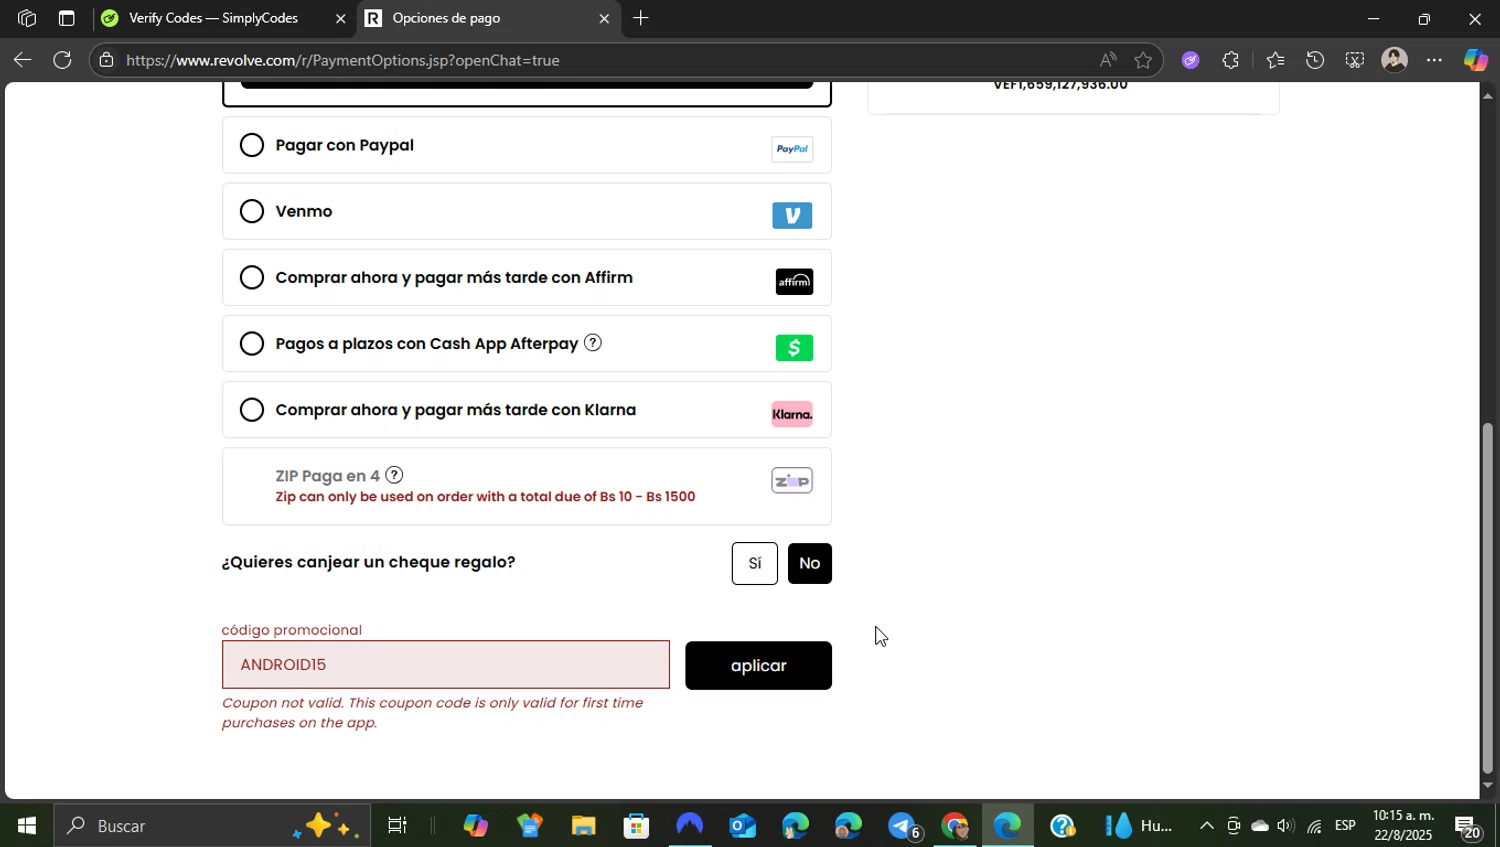Click the "Coupon not valid" error message
Screen dimensions: 1500x847
432,713
